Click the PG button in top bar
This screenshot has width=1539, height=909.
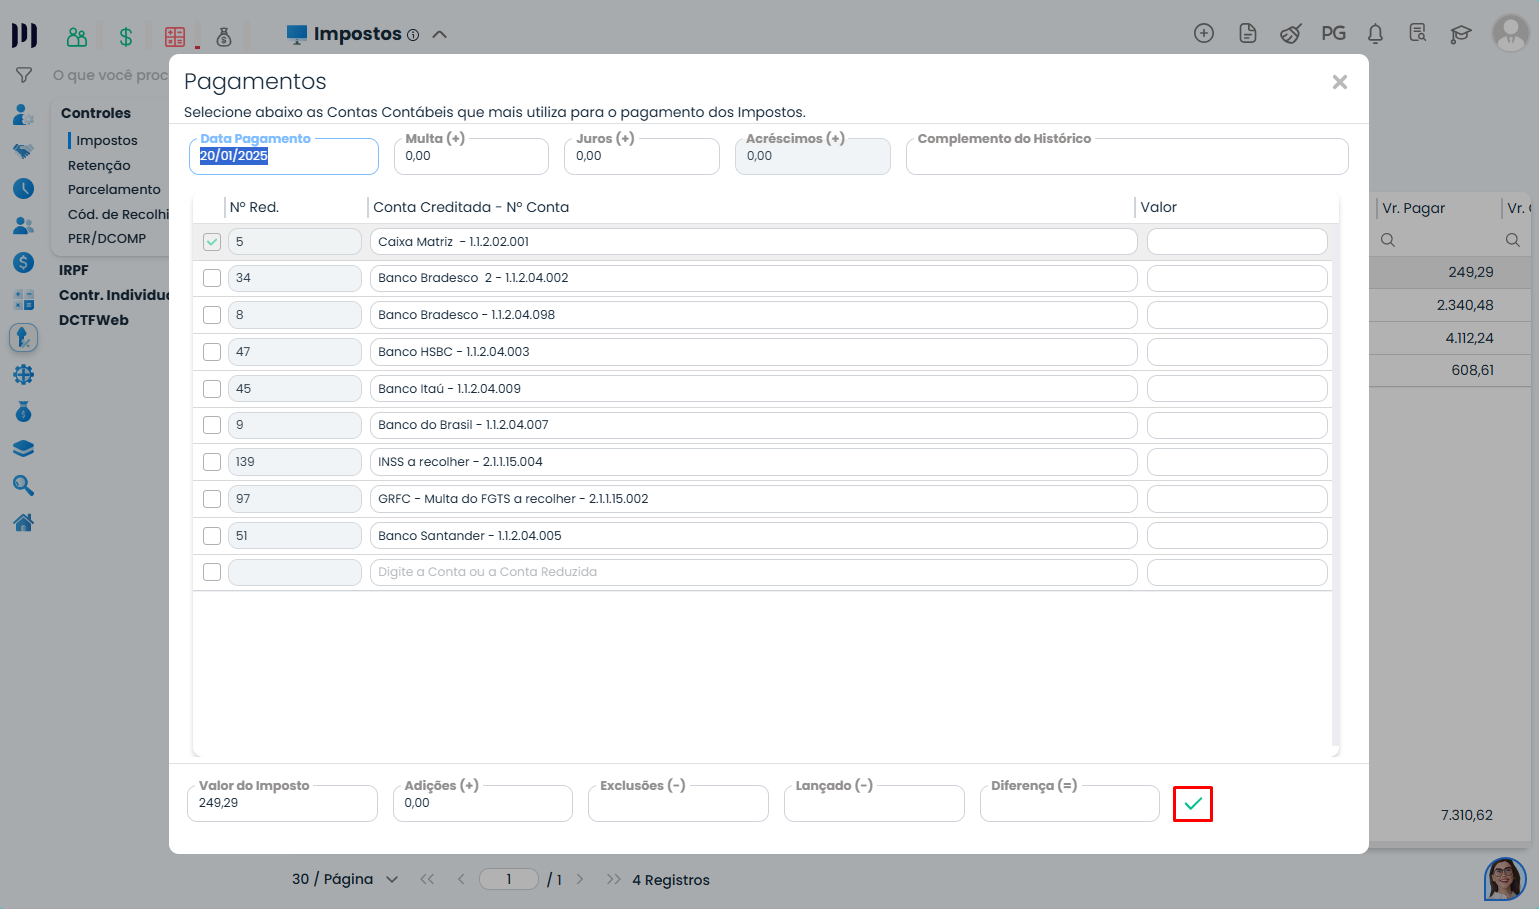(1333, 34)
